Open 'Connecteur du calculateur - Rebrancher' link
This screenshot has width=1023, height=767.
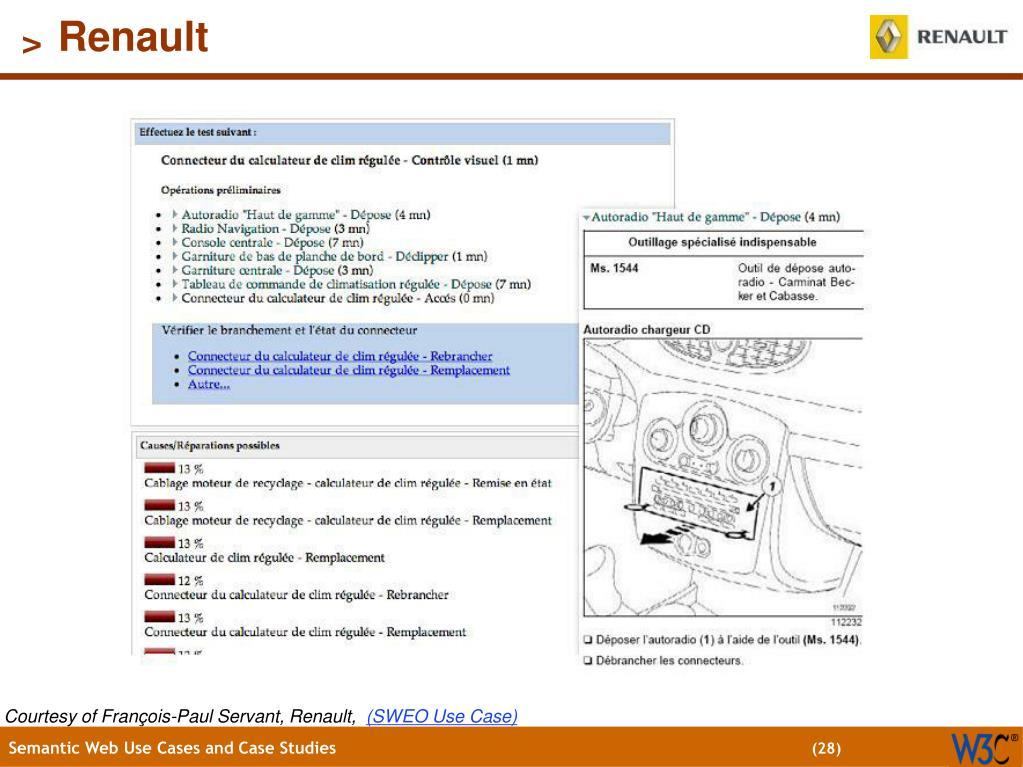340,356
